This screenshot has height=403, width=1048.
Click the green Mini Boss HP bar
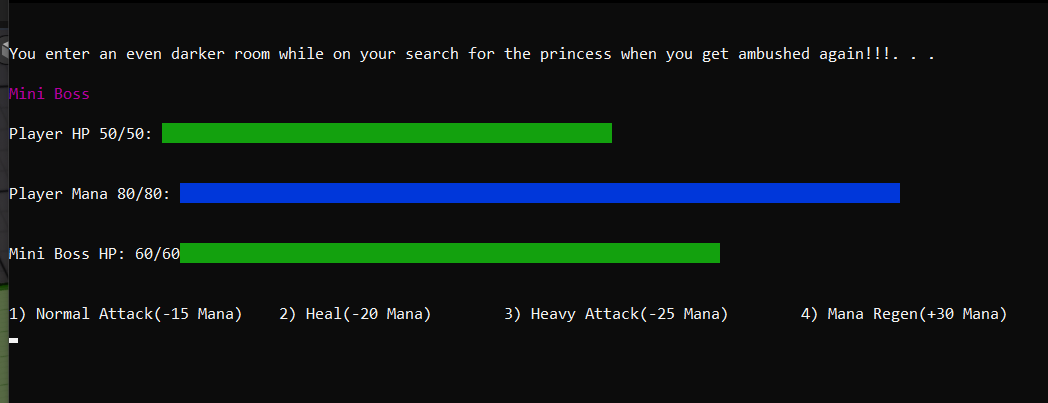[450, 253]
